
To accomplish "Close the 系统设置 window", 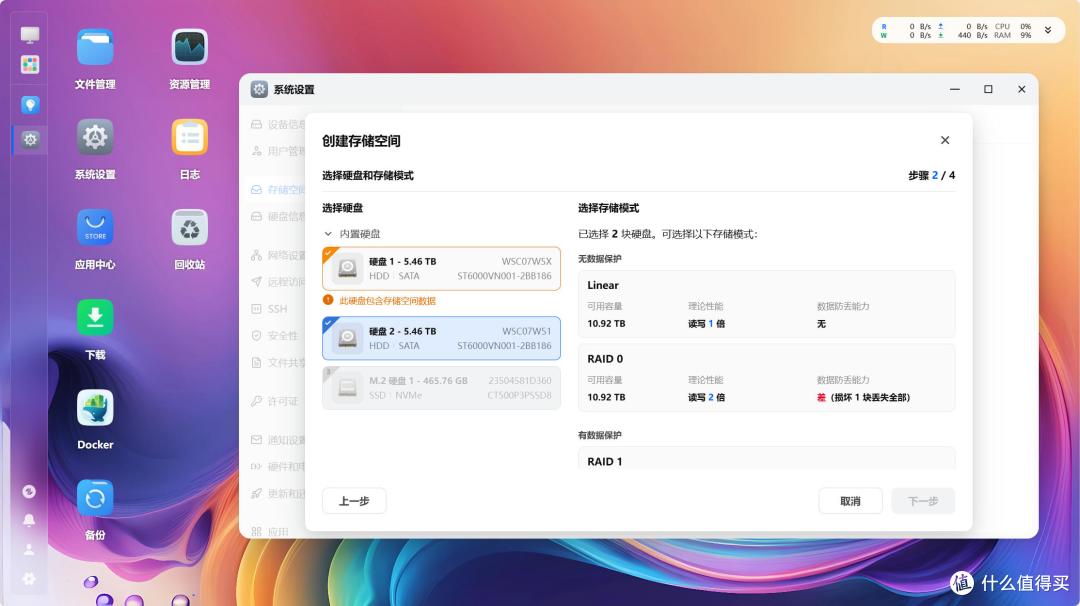I will 1021,89.
